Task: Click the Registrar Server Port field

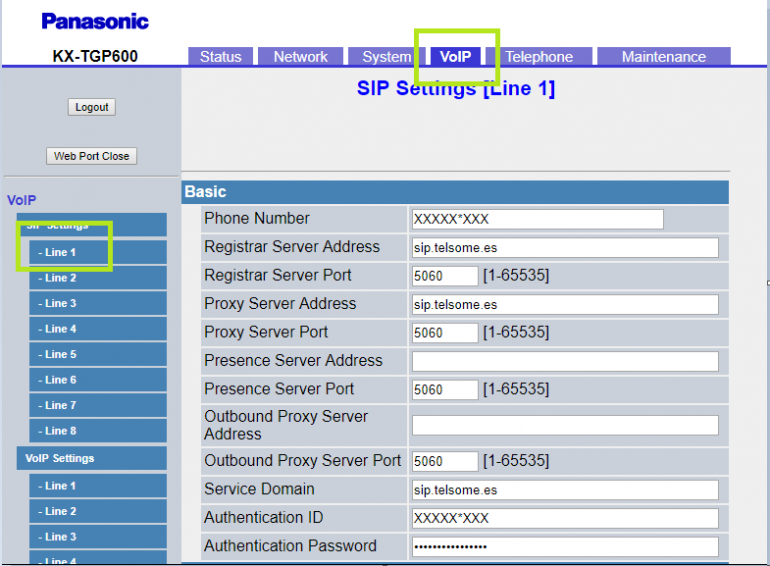Action: tap(445, 276)
